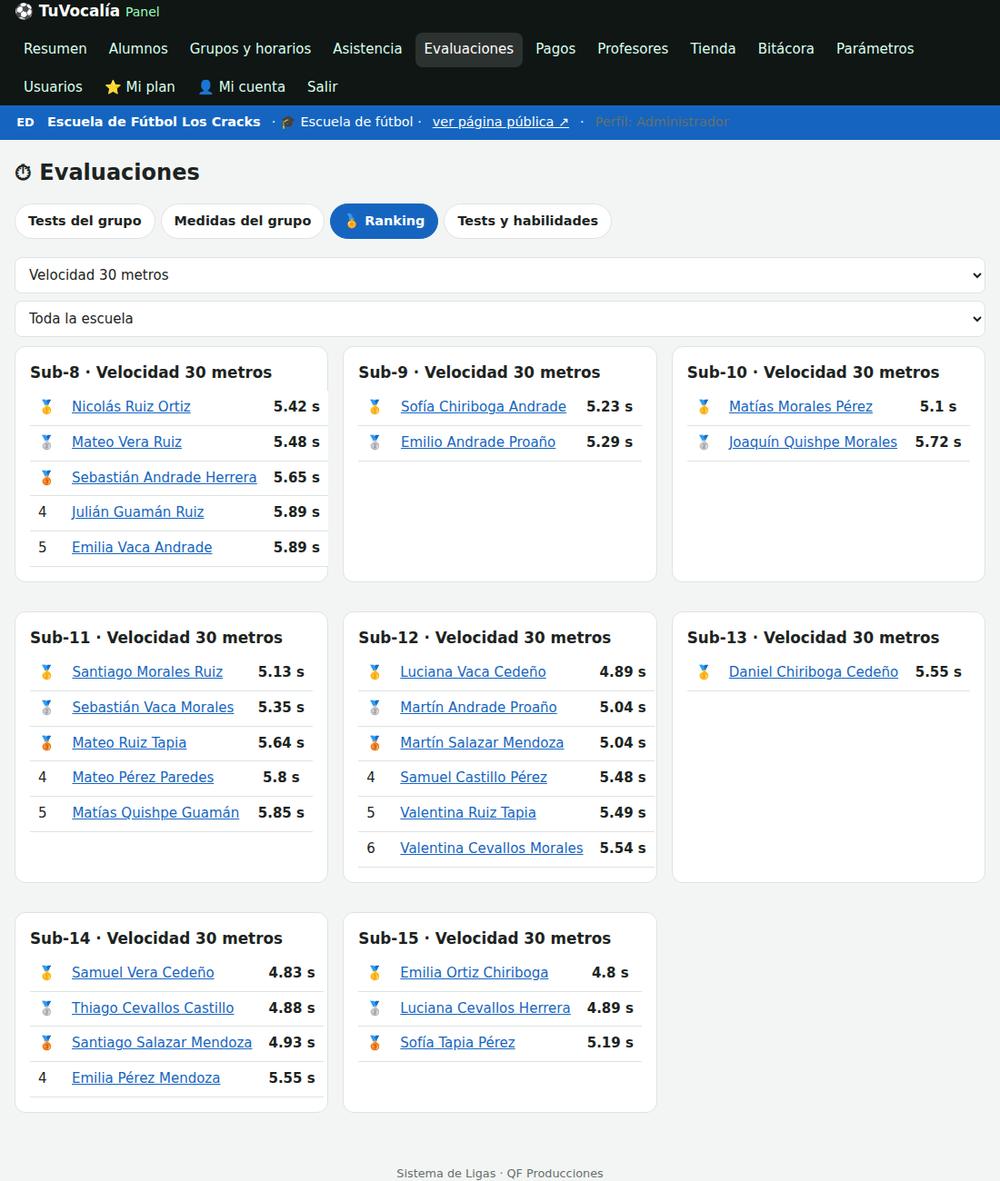Click bronze medal icon for Sofía Tapia Pérez
The height and width of the screenshot is (1181, 1000).
375,1043
